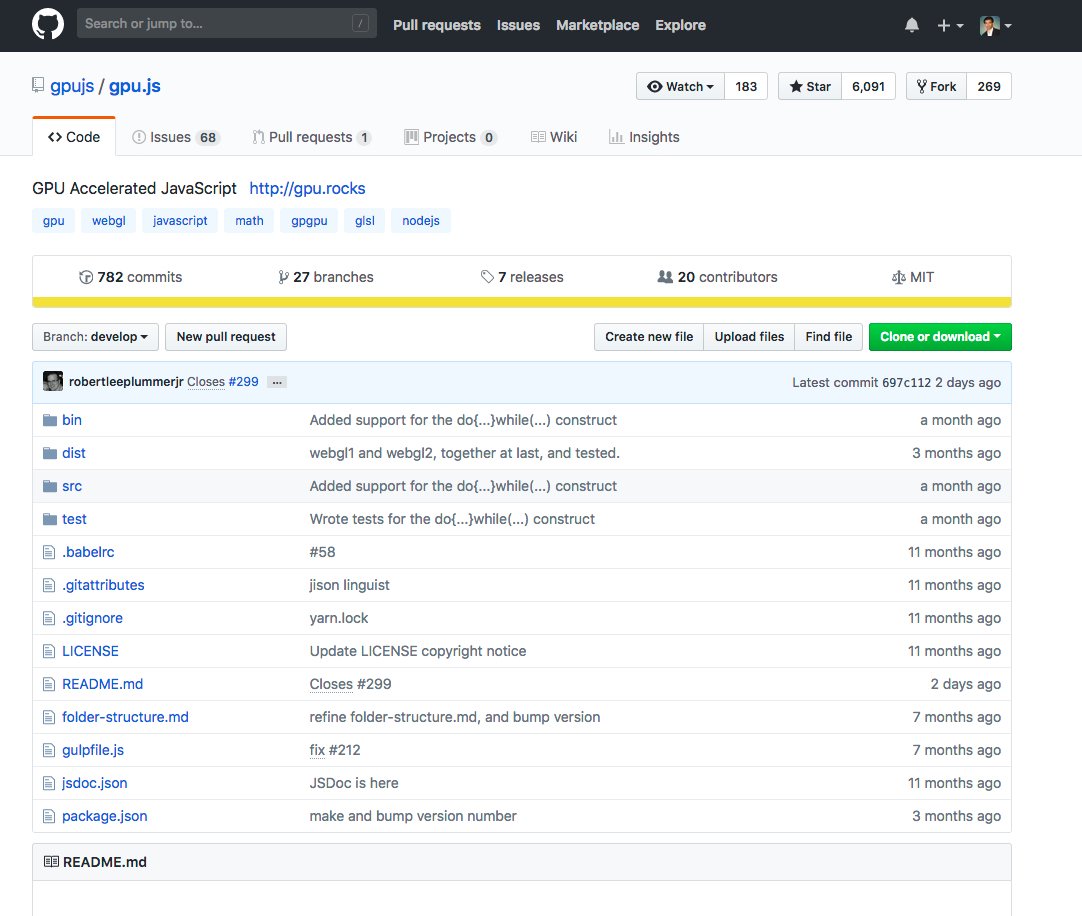
Task: Open the bin folder
Action: [x=72, y=420]
